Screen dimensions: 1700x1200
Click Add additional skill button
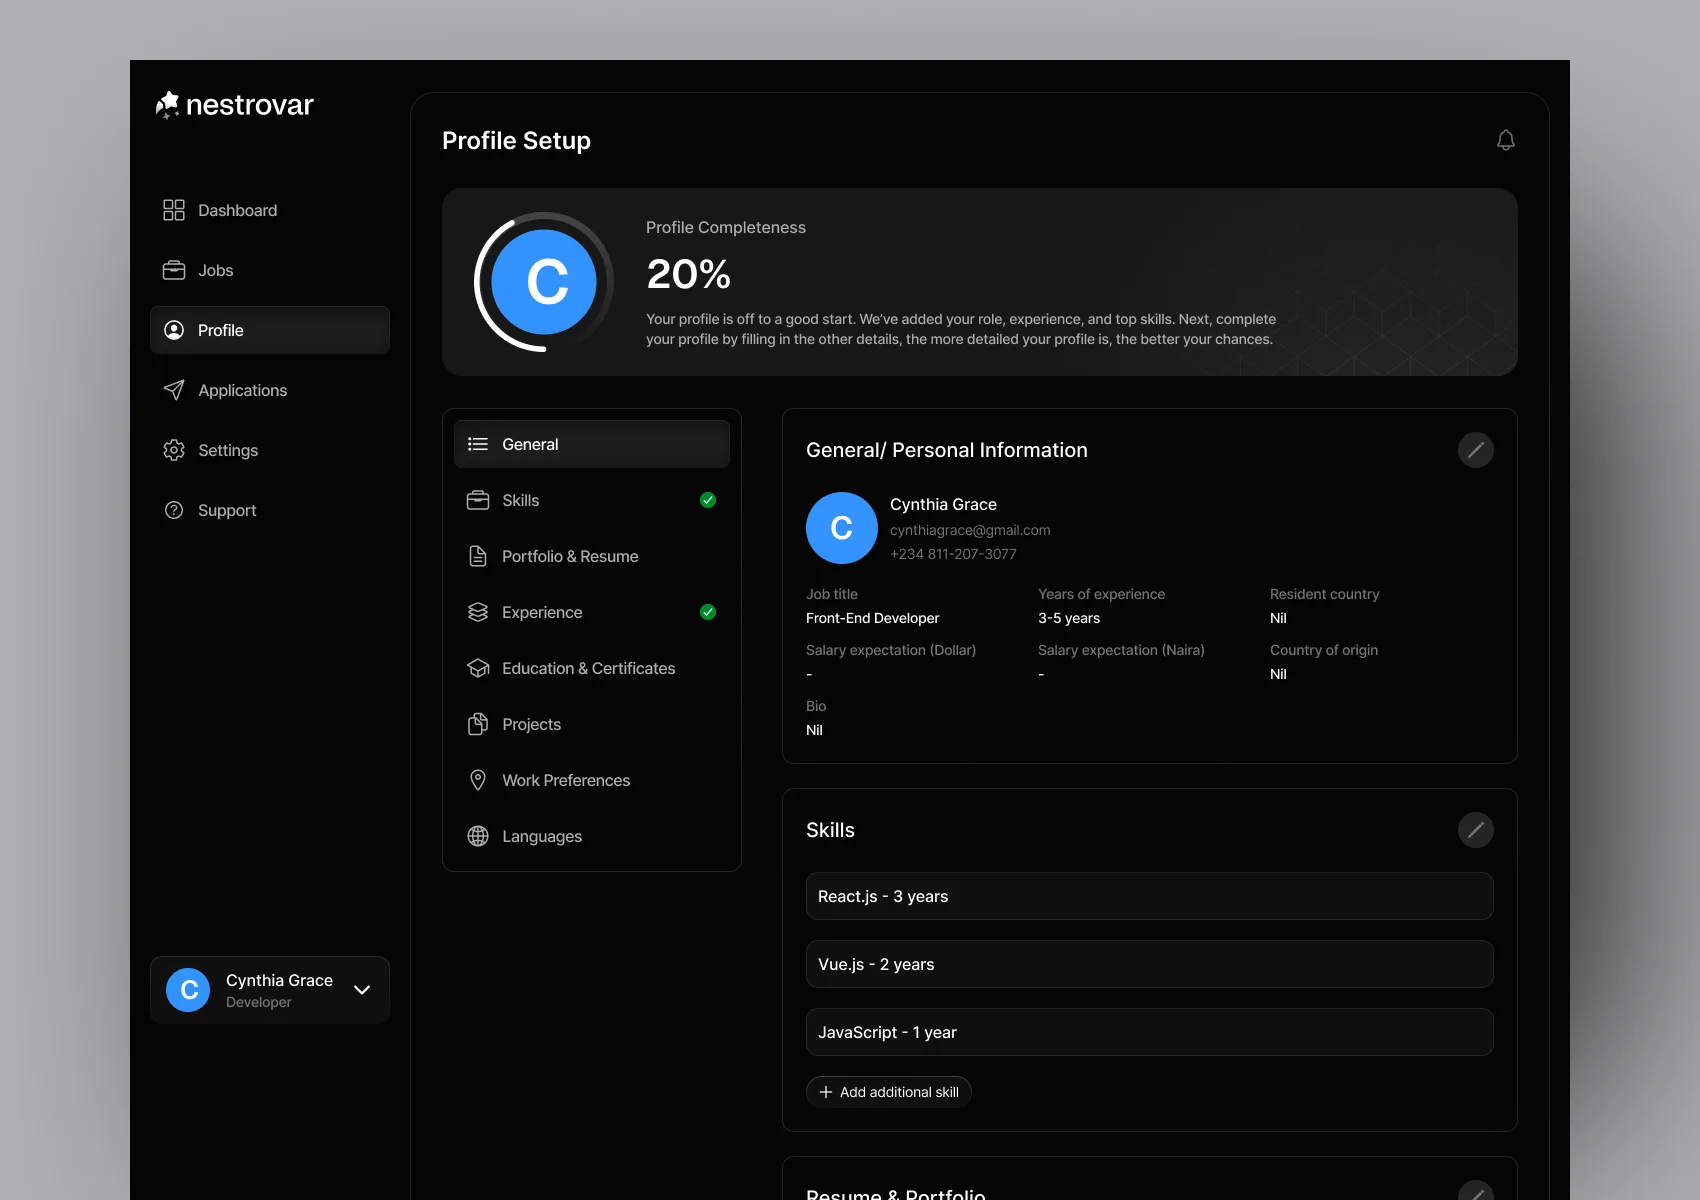click(889, 1092)
